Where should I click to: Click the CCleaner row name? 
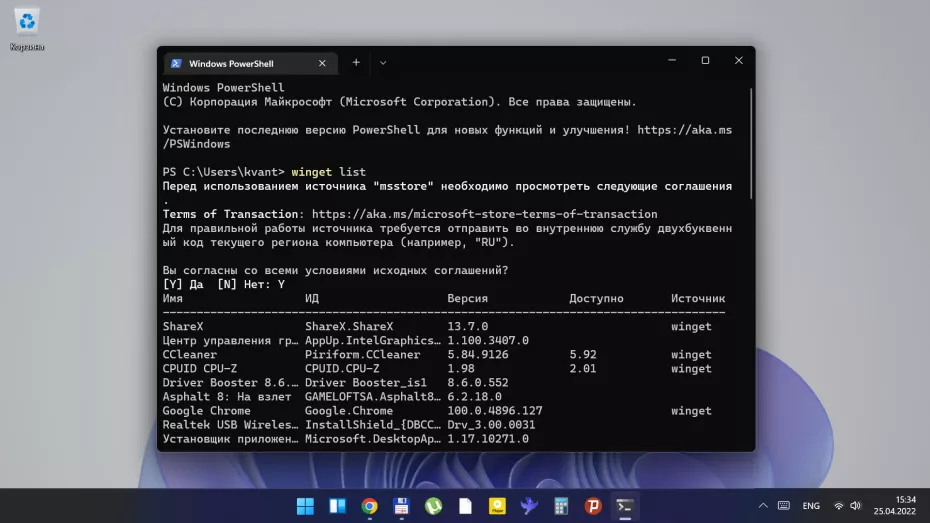190,355
